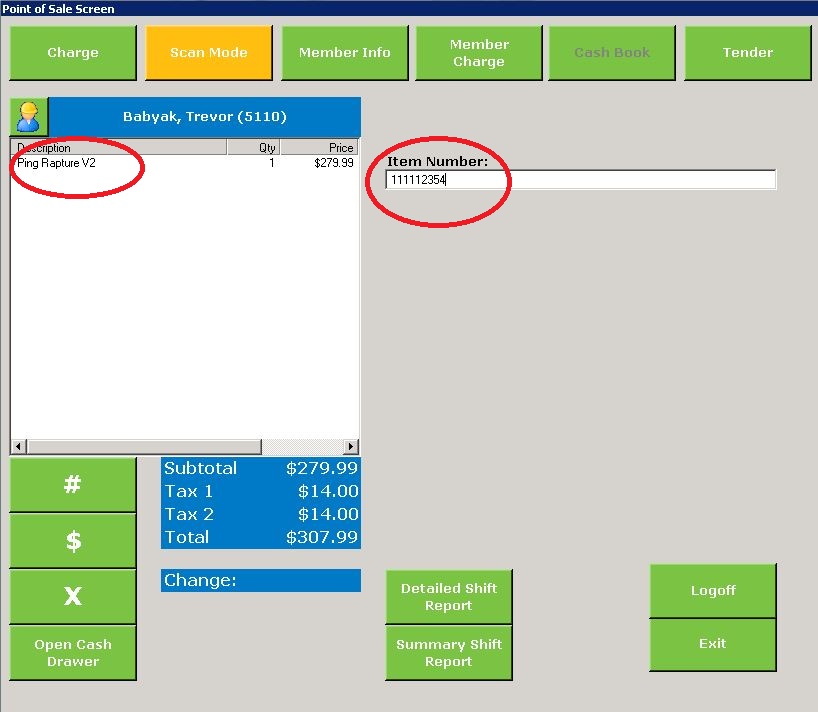Click Open Cash Drawer
Screen dimensions: 818x712
(x=73, y=653)
